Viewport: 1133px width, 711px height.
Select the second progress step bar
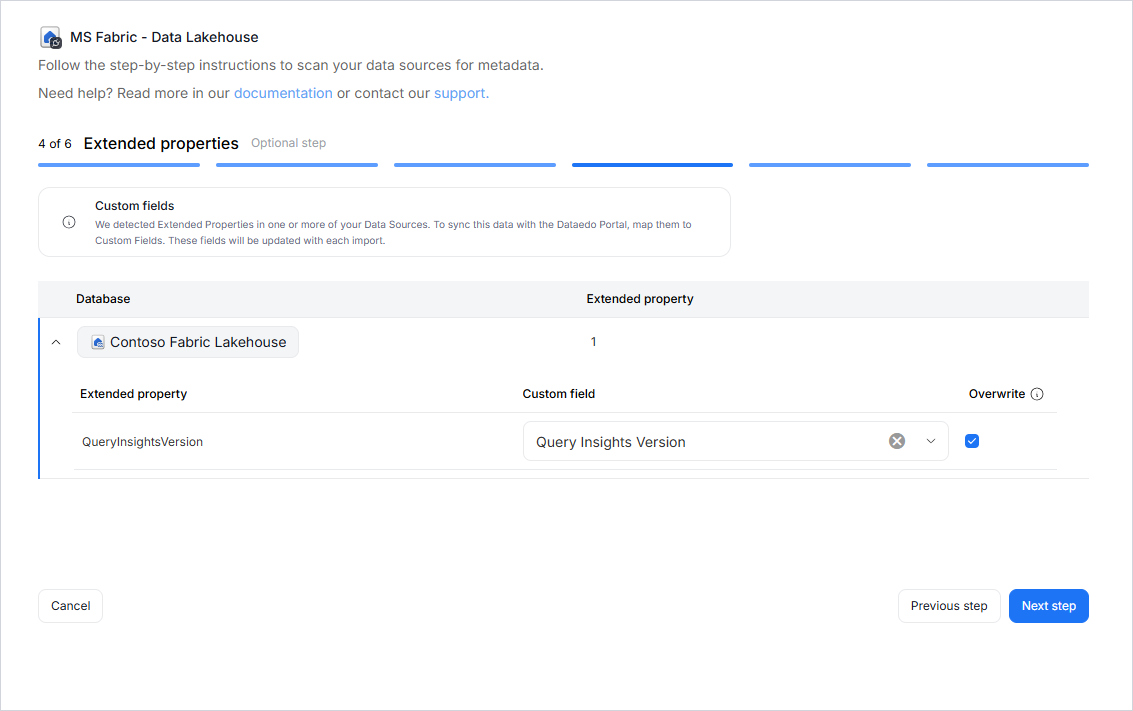(297, 165)
